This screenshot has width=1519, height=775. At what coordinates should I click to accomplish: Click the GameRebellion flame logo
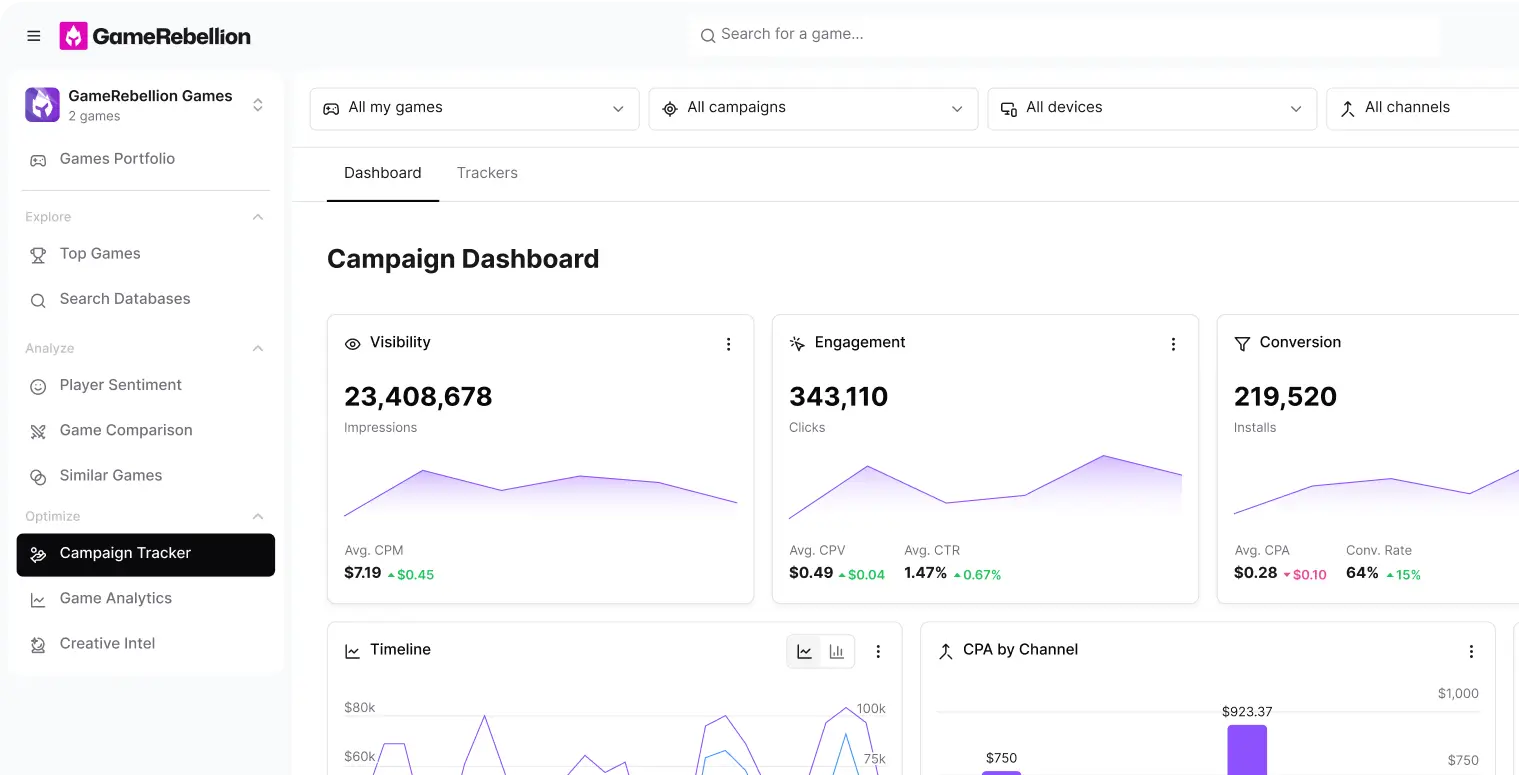click(x=74, y=36)
